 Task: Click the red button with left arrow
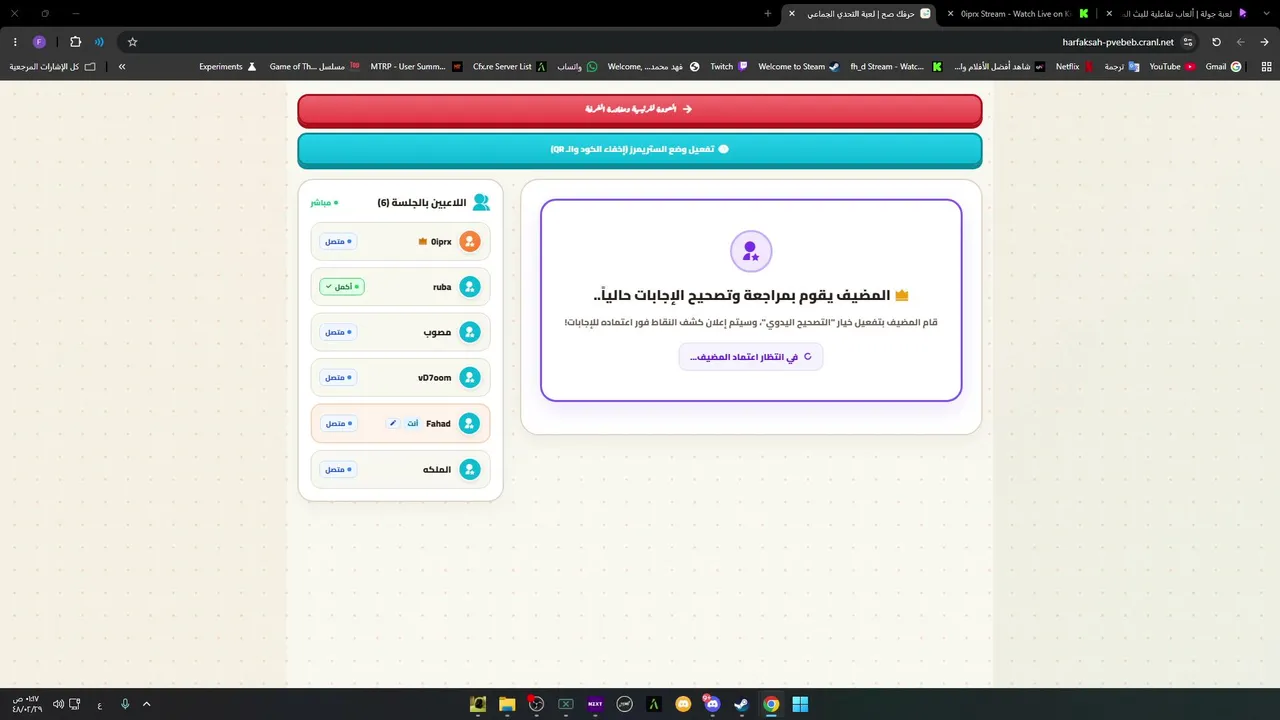[x=640, y=109]
